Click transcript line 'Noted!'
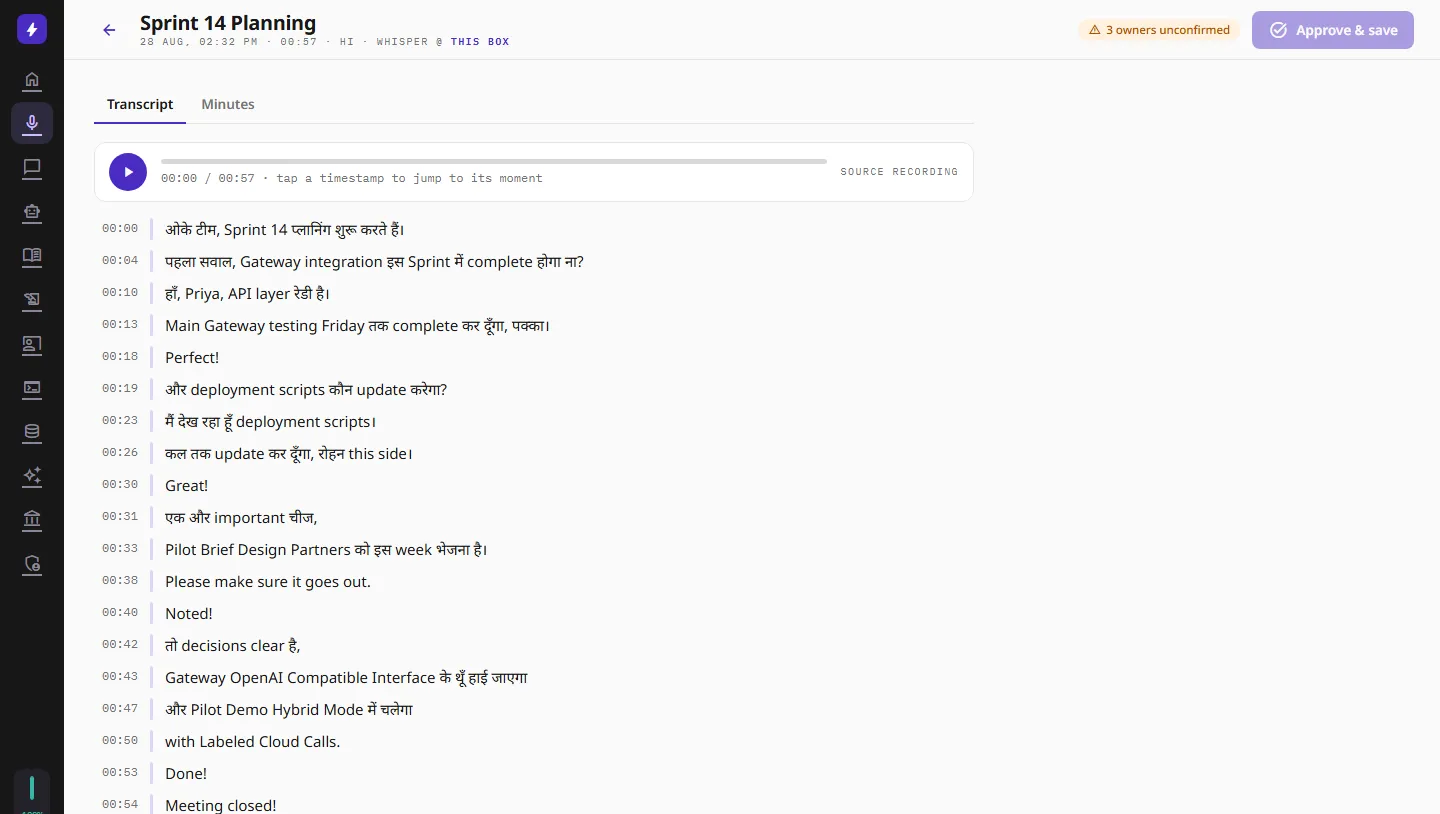Viewport: 1440px width, 814px height. click(x=189, y=613)
